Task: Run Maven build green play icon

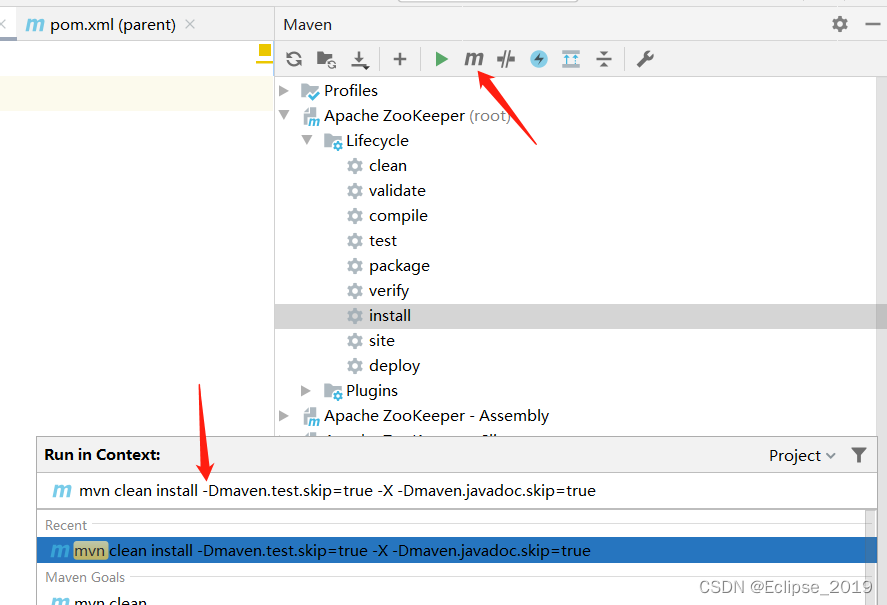Action: click(441, 59)
